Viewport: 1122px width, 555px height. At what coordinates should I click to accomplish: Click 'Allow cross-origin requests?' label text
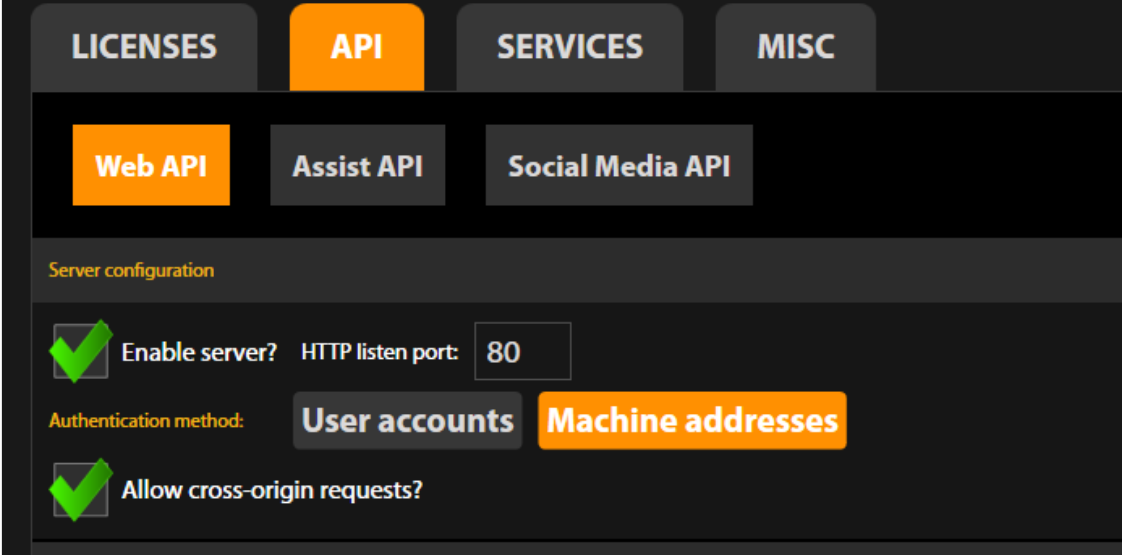272,491
